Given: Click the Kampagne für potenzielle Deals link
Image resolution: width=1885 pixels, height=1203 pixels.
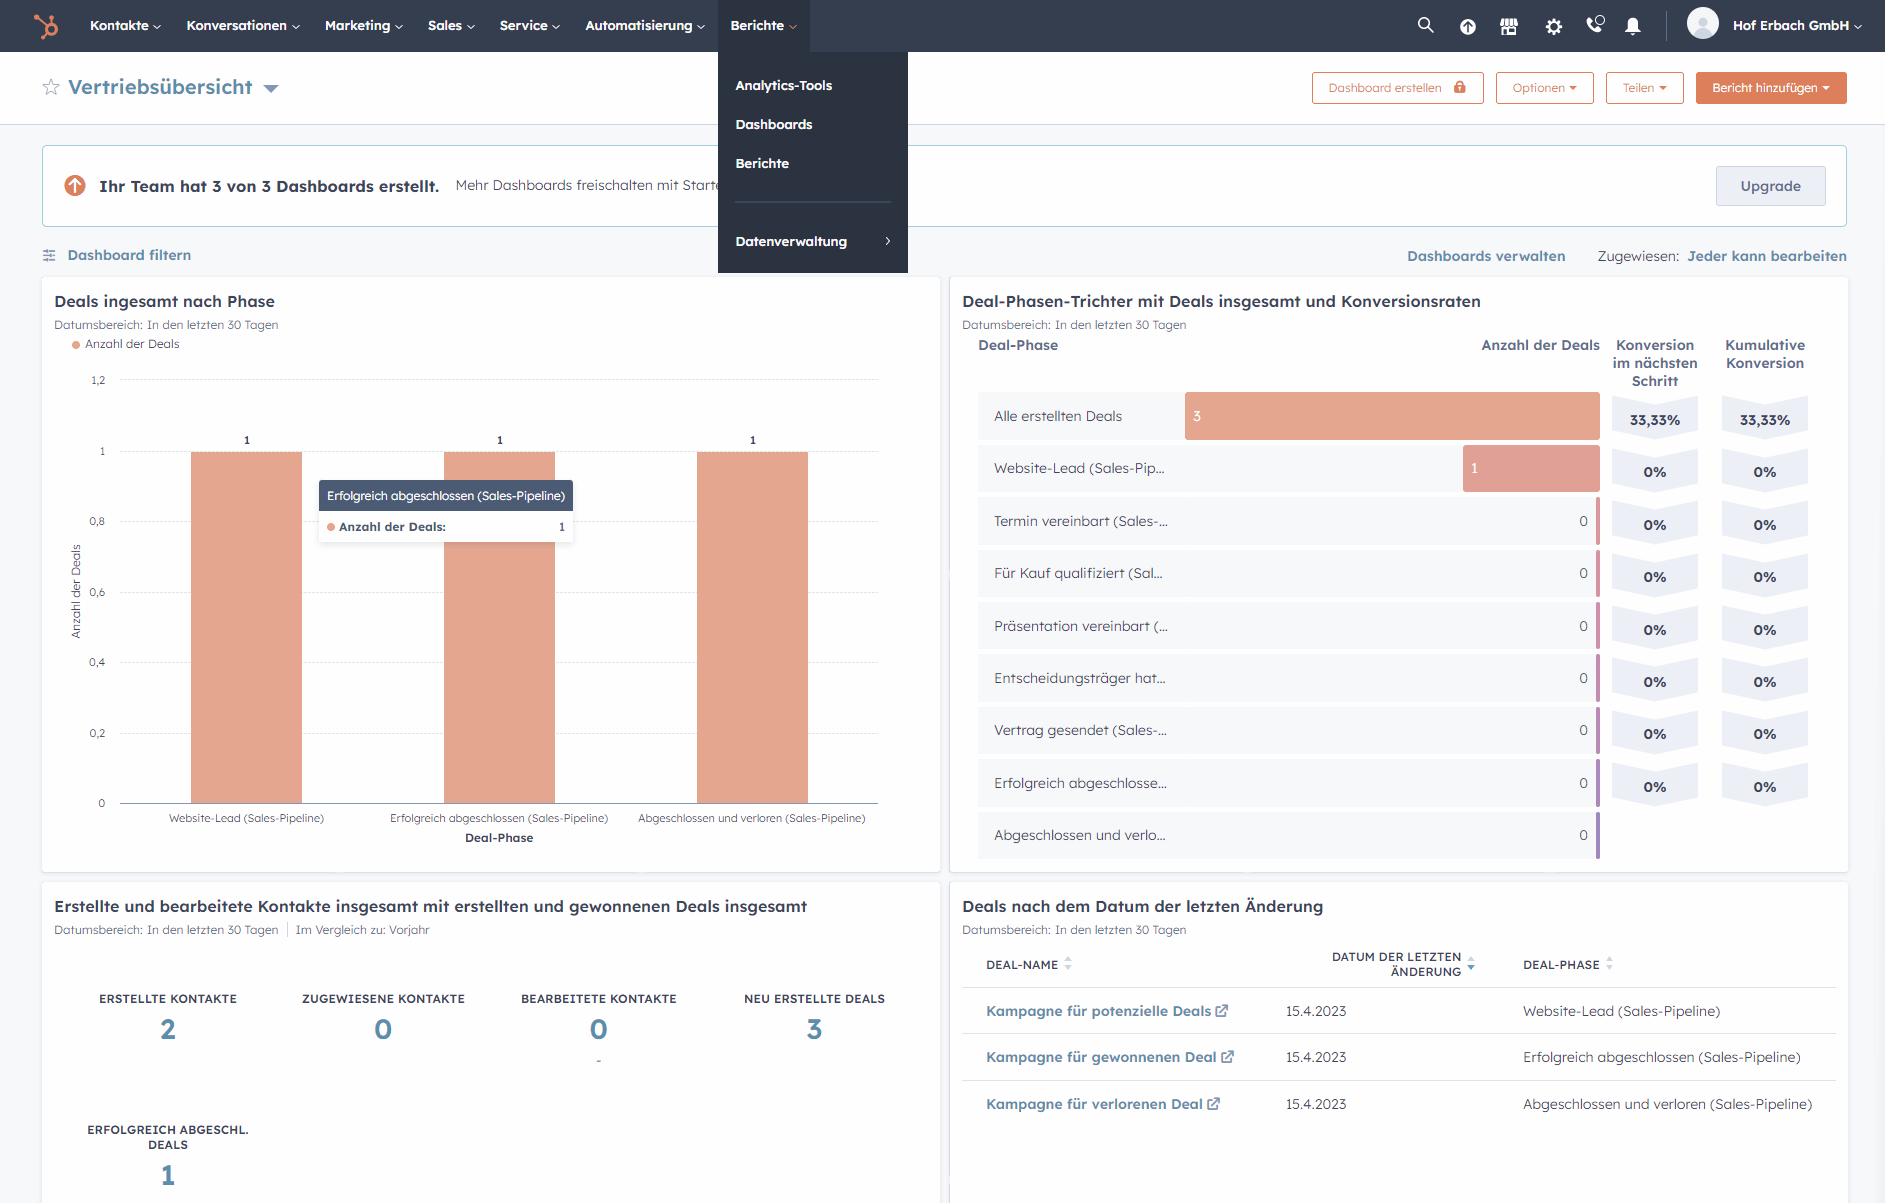Looking at the screenshot, I should point(1100,1011).
